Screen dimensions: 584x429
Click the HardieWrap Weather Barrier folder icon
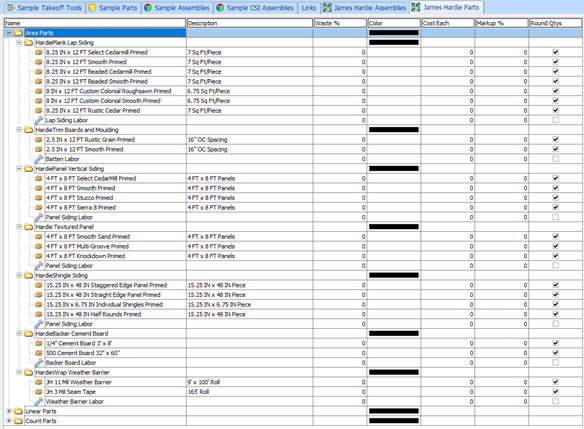tap(29, 372)
